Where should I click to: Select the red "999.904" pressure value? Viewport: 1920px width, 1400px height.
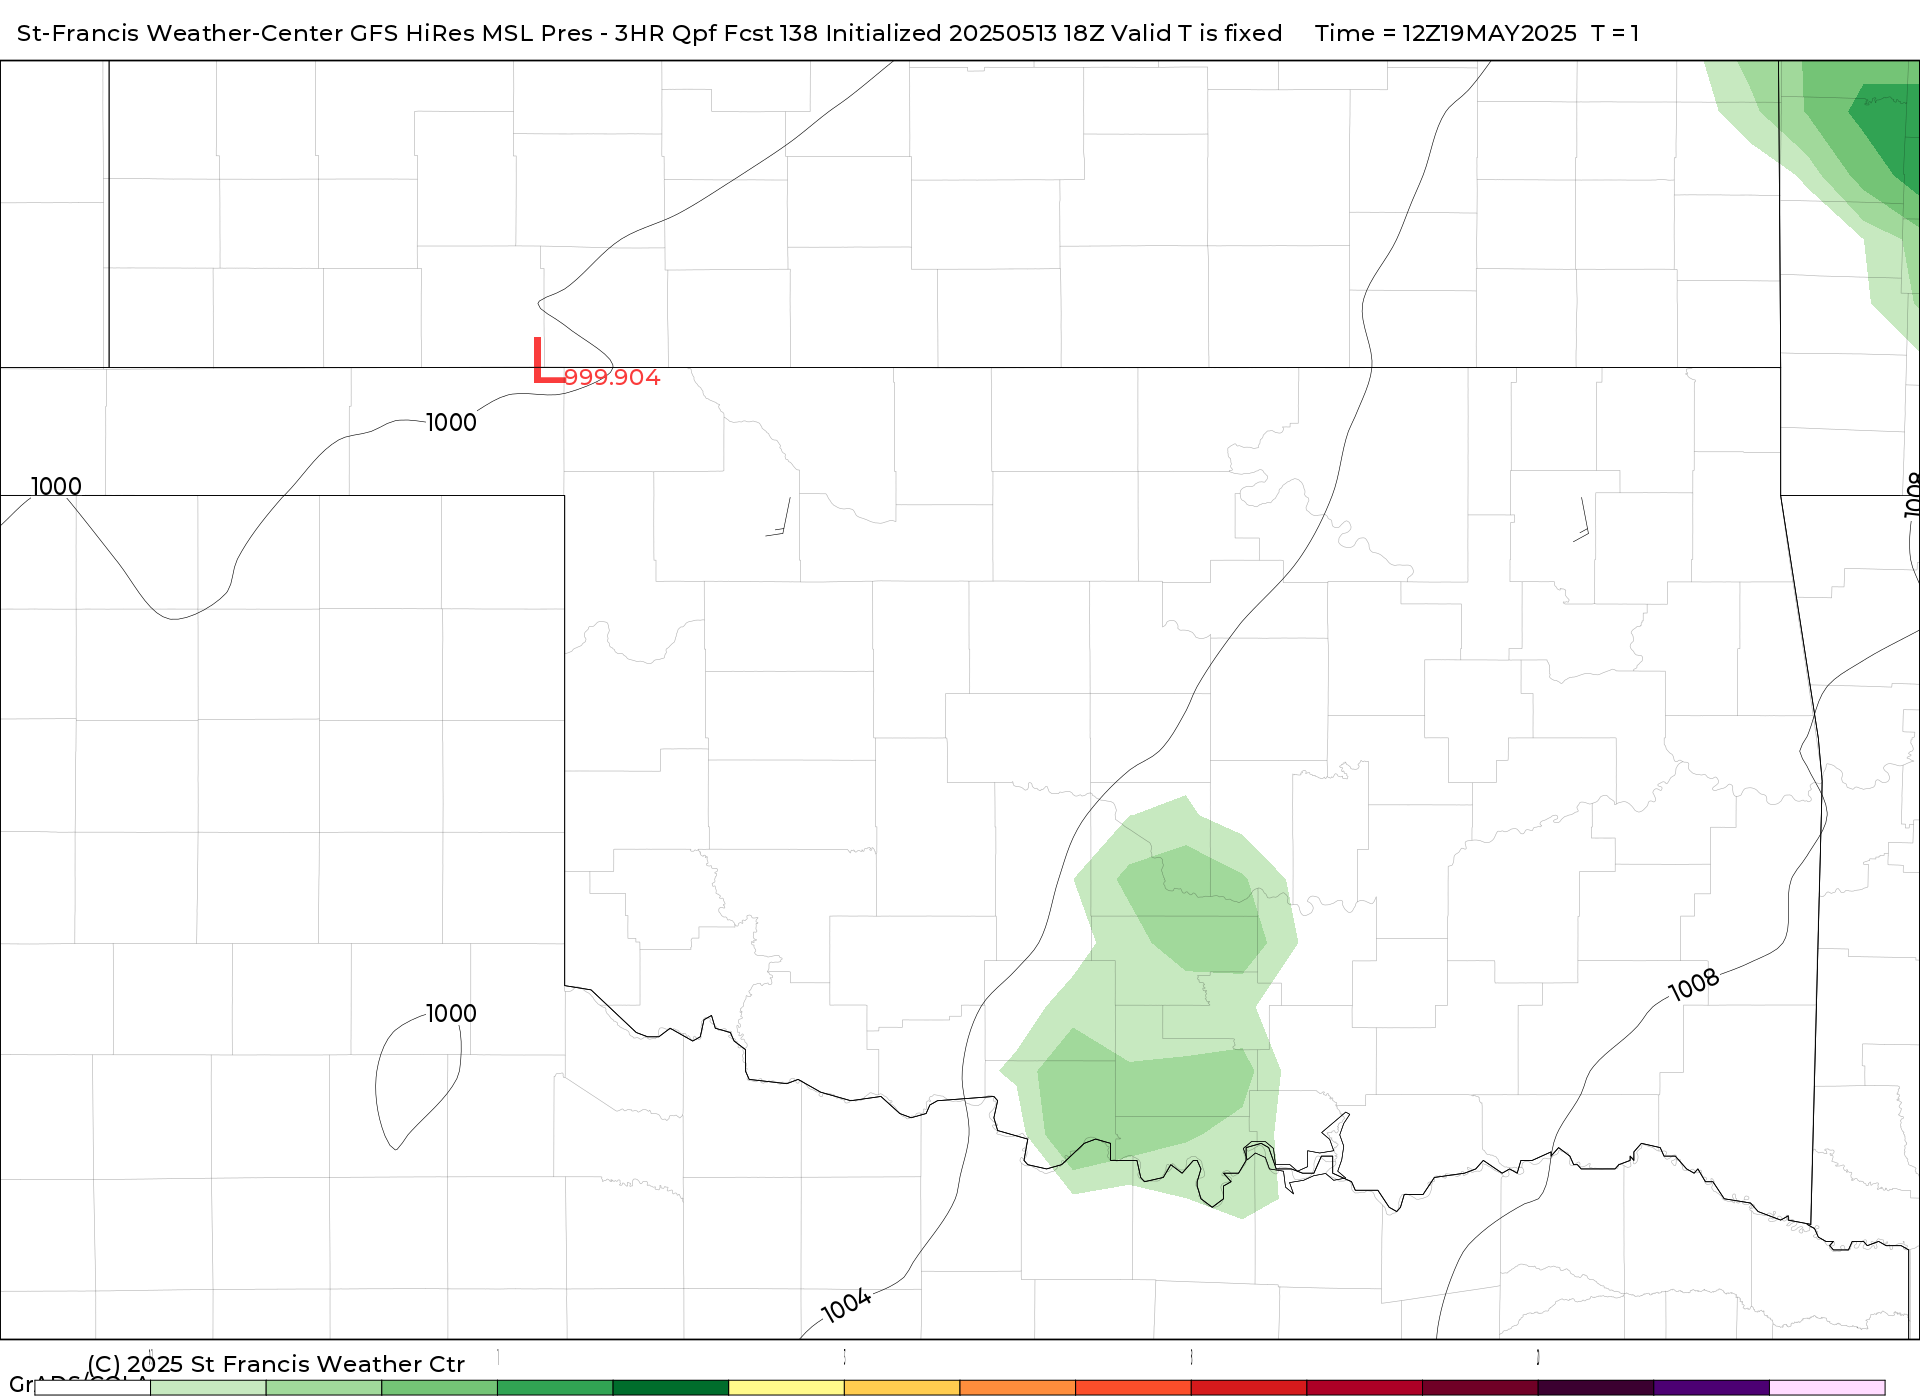[612, 377]
